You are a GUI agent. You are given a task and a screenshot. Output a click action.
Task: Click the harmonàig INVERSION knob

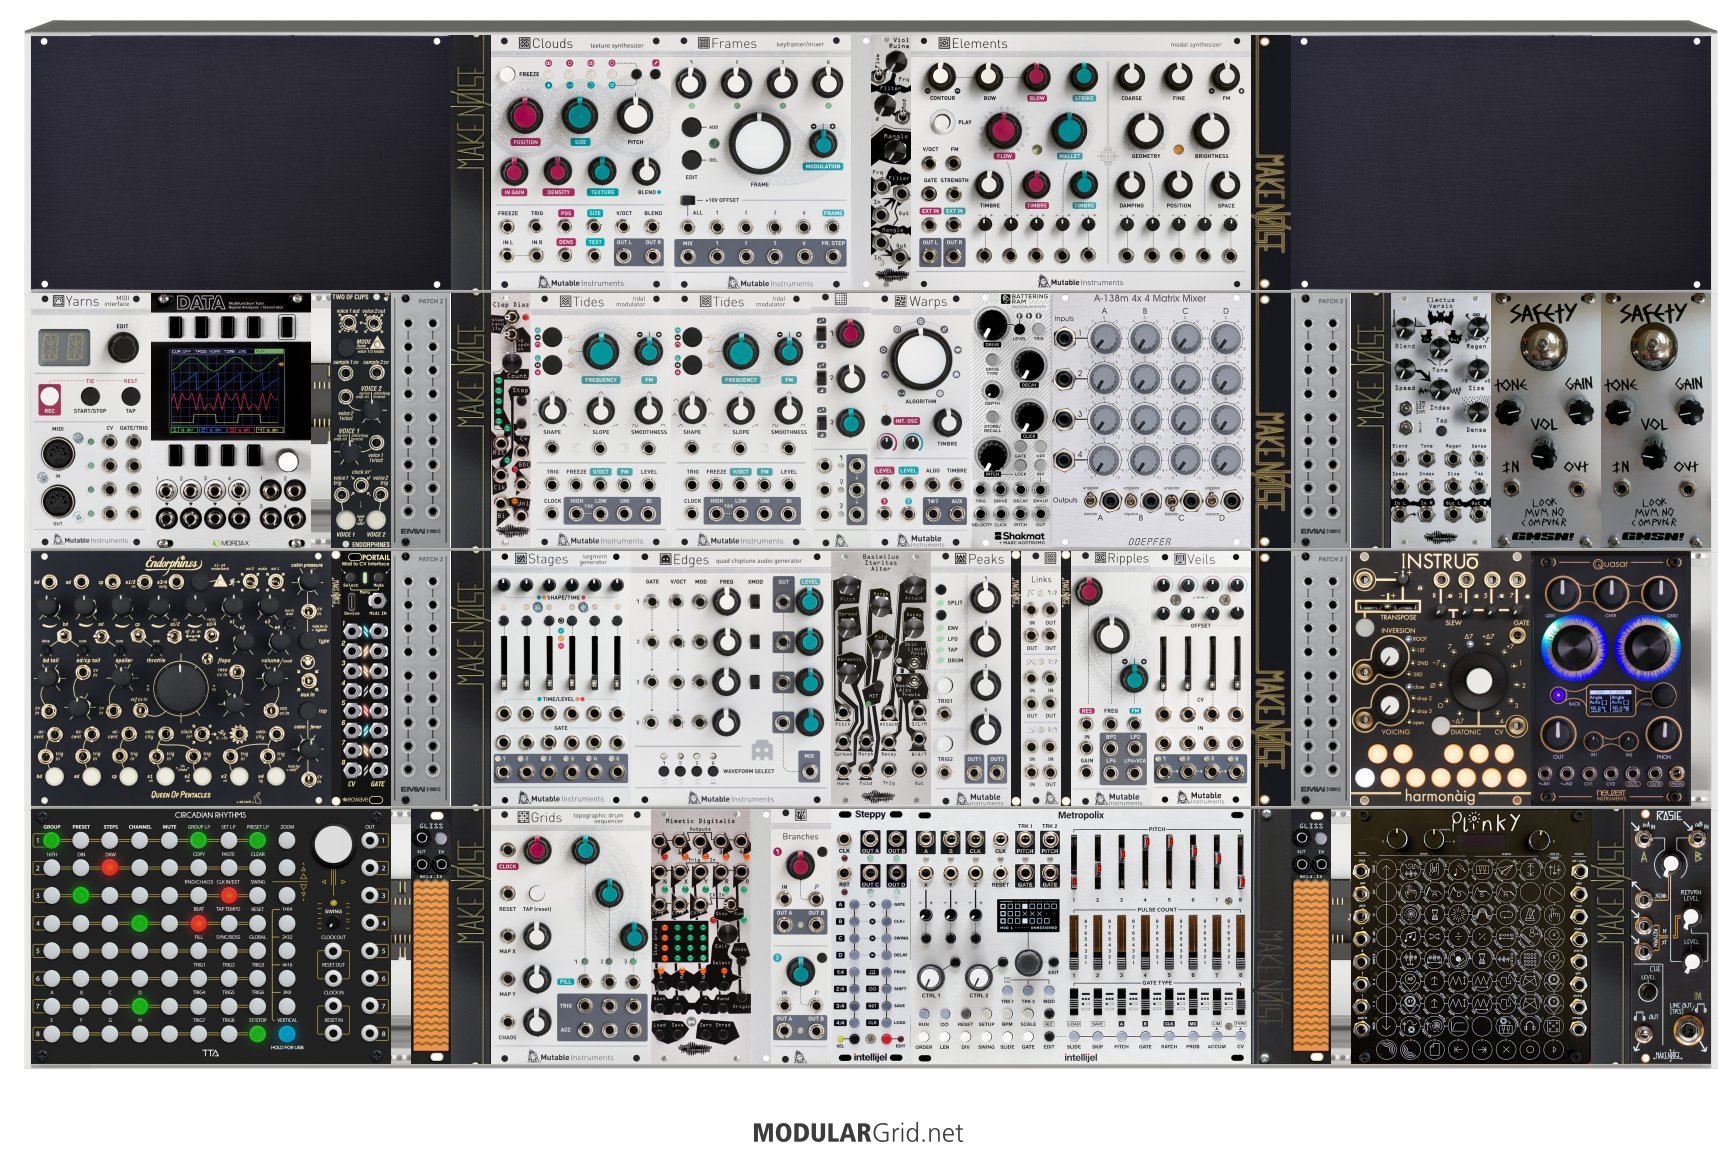click(1389, 657)
